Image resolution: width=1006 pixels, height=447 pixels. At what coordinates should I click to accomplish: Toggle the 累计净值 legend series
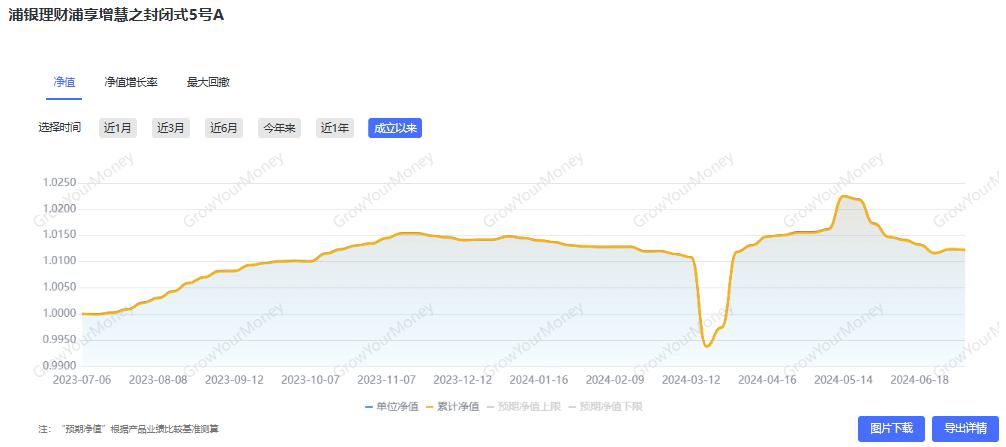(x=452, y=407)
